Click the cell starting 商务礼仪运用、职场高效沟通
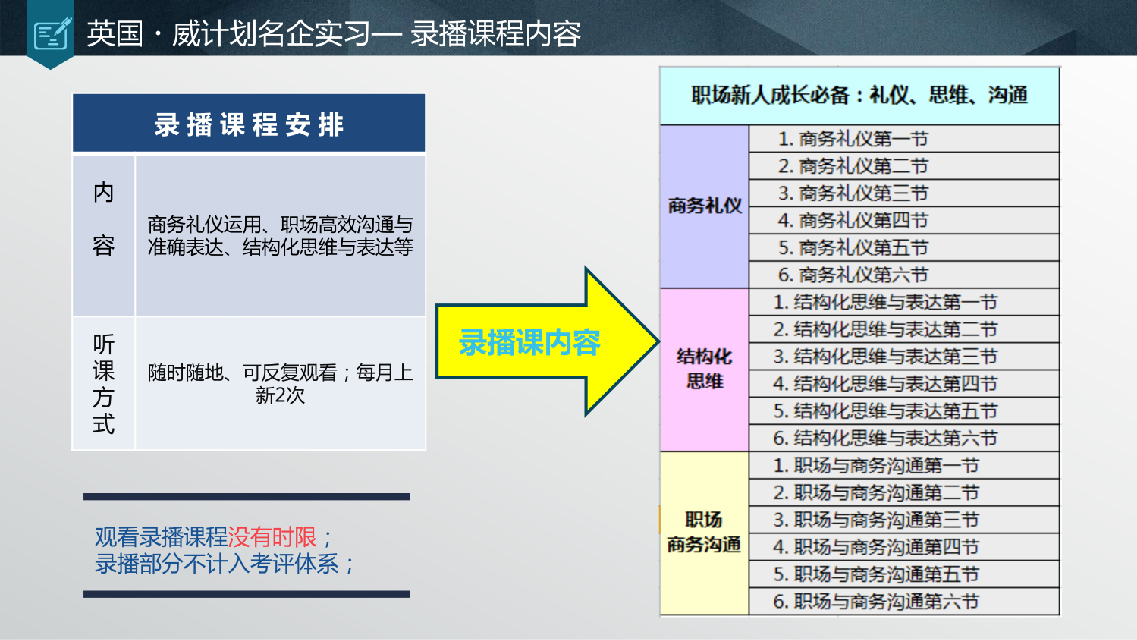The width and height of the screenshot is (1137, 640). [281, 236]
